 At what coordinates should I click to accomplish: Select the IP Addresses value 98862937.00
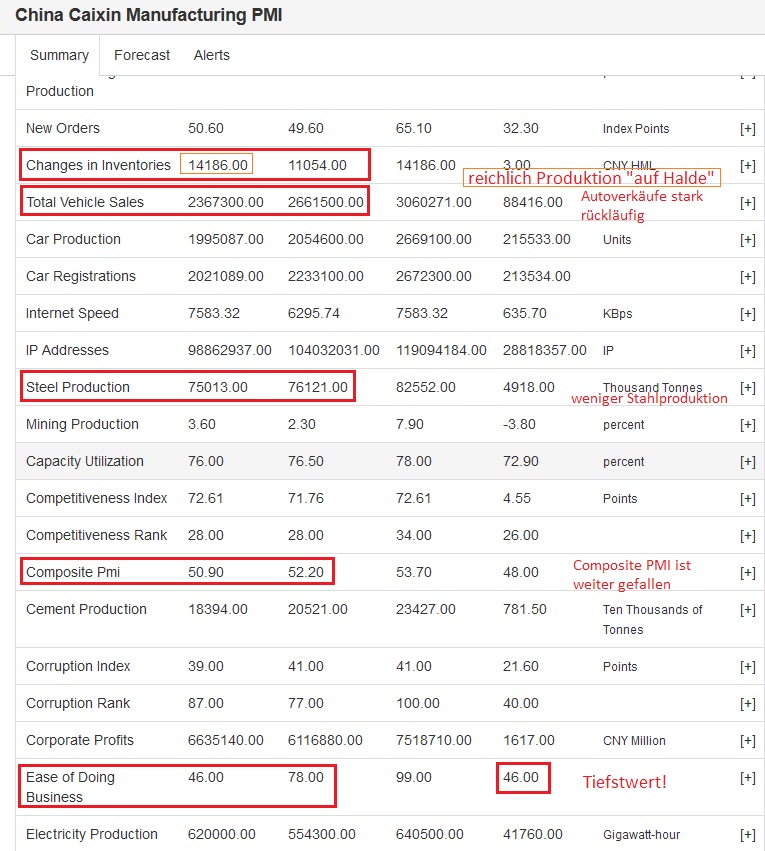pyautogui.click(x=230, y=350)
